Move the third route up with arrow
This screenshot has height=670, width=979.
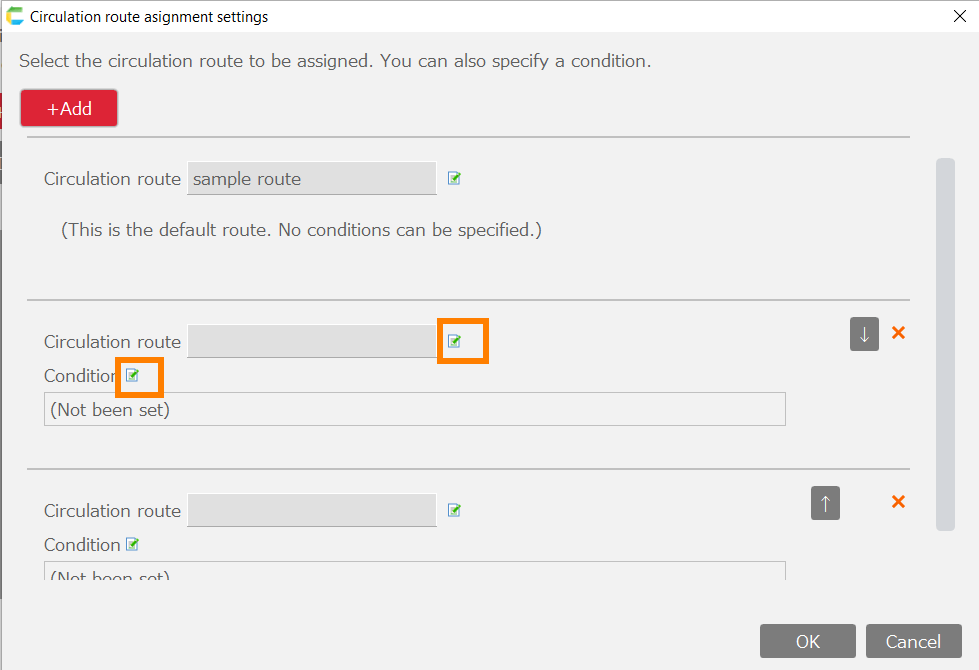(x=825, y=503)
